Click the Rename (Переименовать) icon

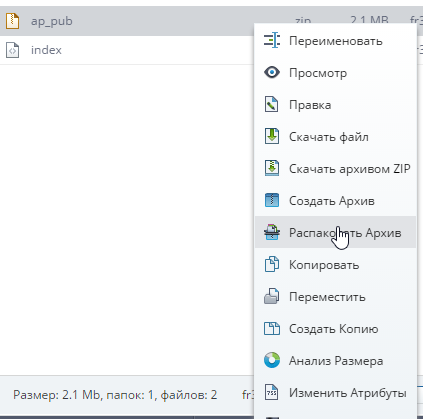(272, 41)
